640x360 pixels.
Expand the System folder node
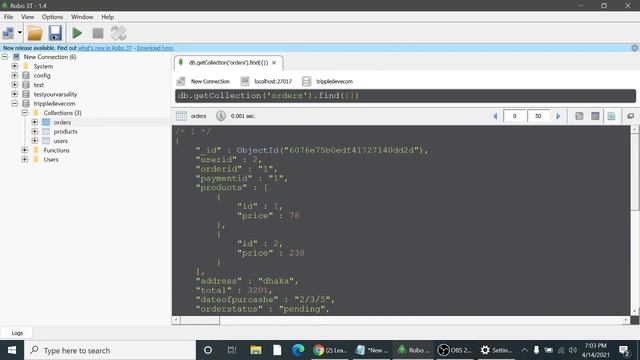(15, 66)
